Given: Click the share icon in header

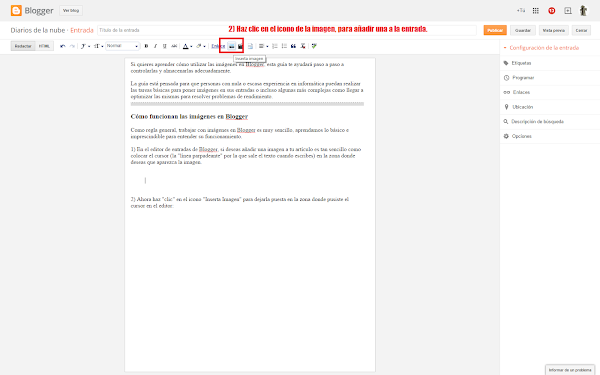Looking at the screenshot, I should pyautogui.click(x=568, y=11).
